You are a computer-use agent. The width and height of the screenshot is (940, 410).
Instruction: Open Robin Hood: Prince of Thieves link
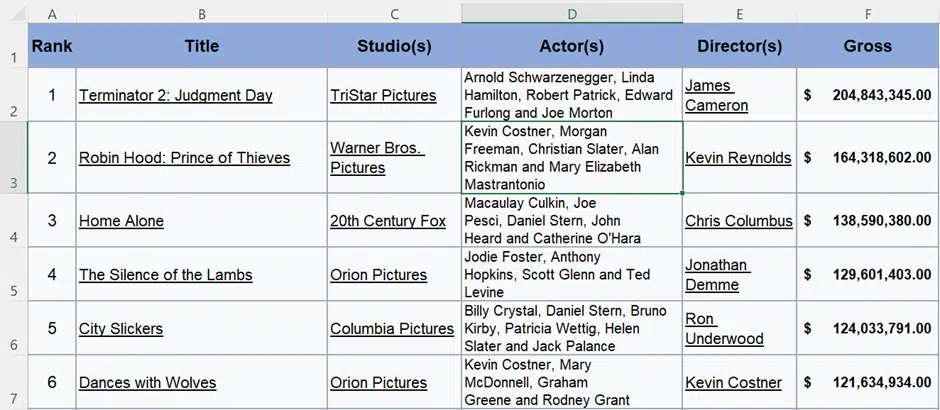pyautogui.click(x=185, y=158)
